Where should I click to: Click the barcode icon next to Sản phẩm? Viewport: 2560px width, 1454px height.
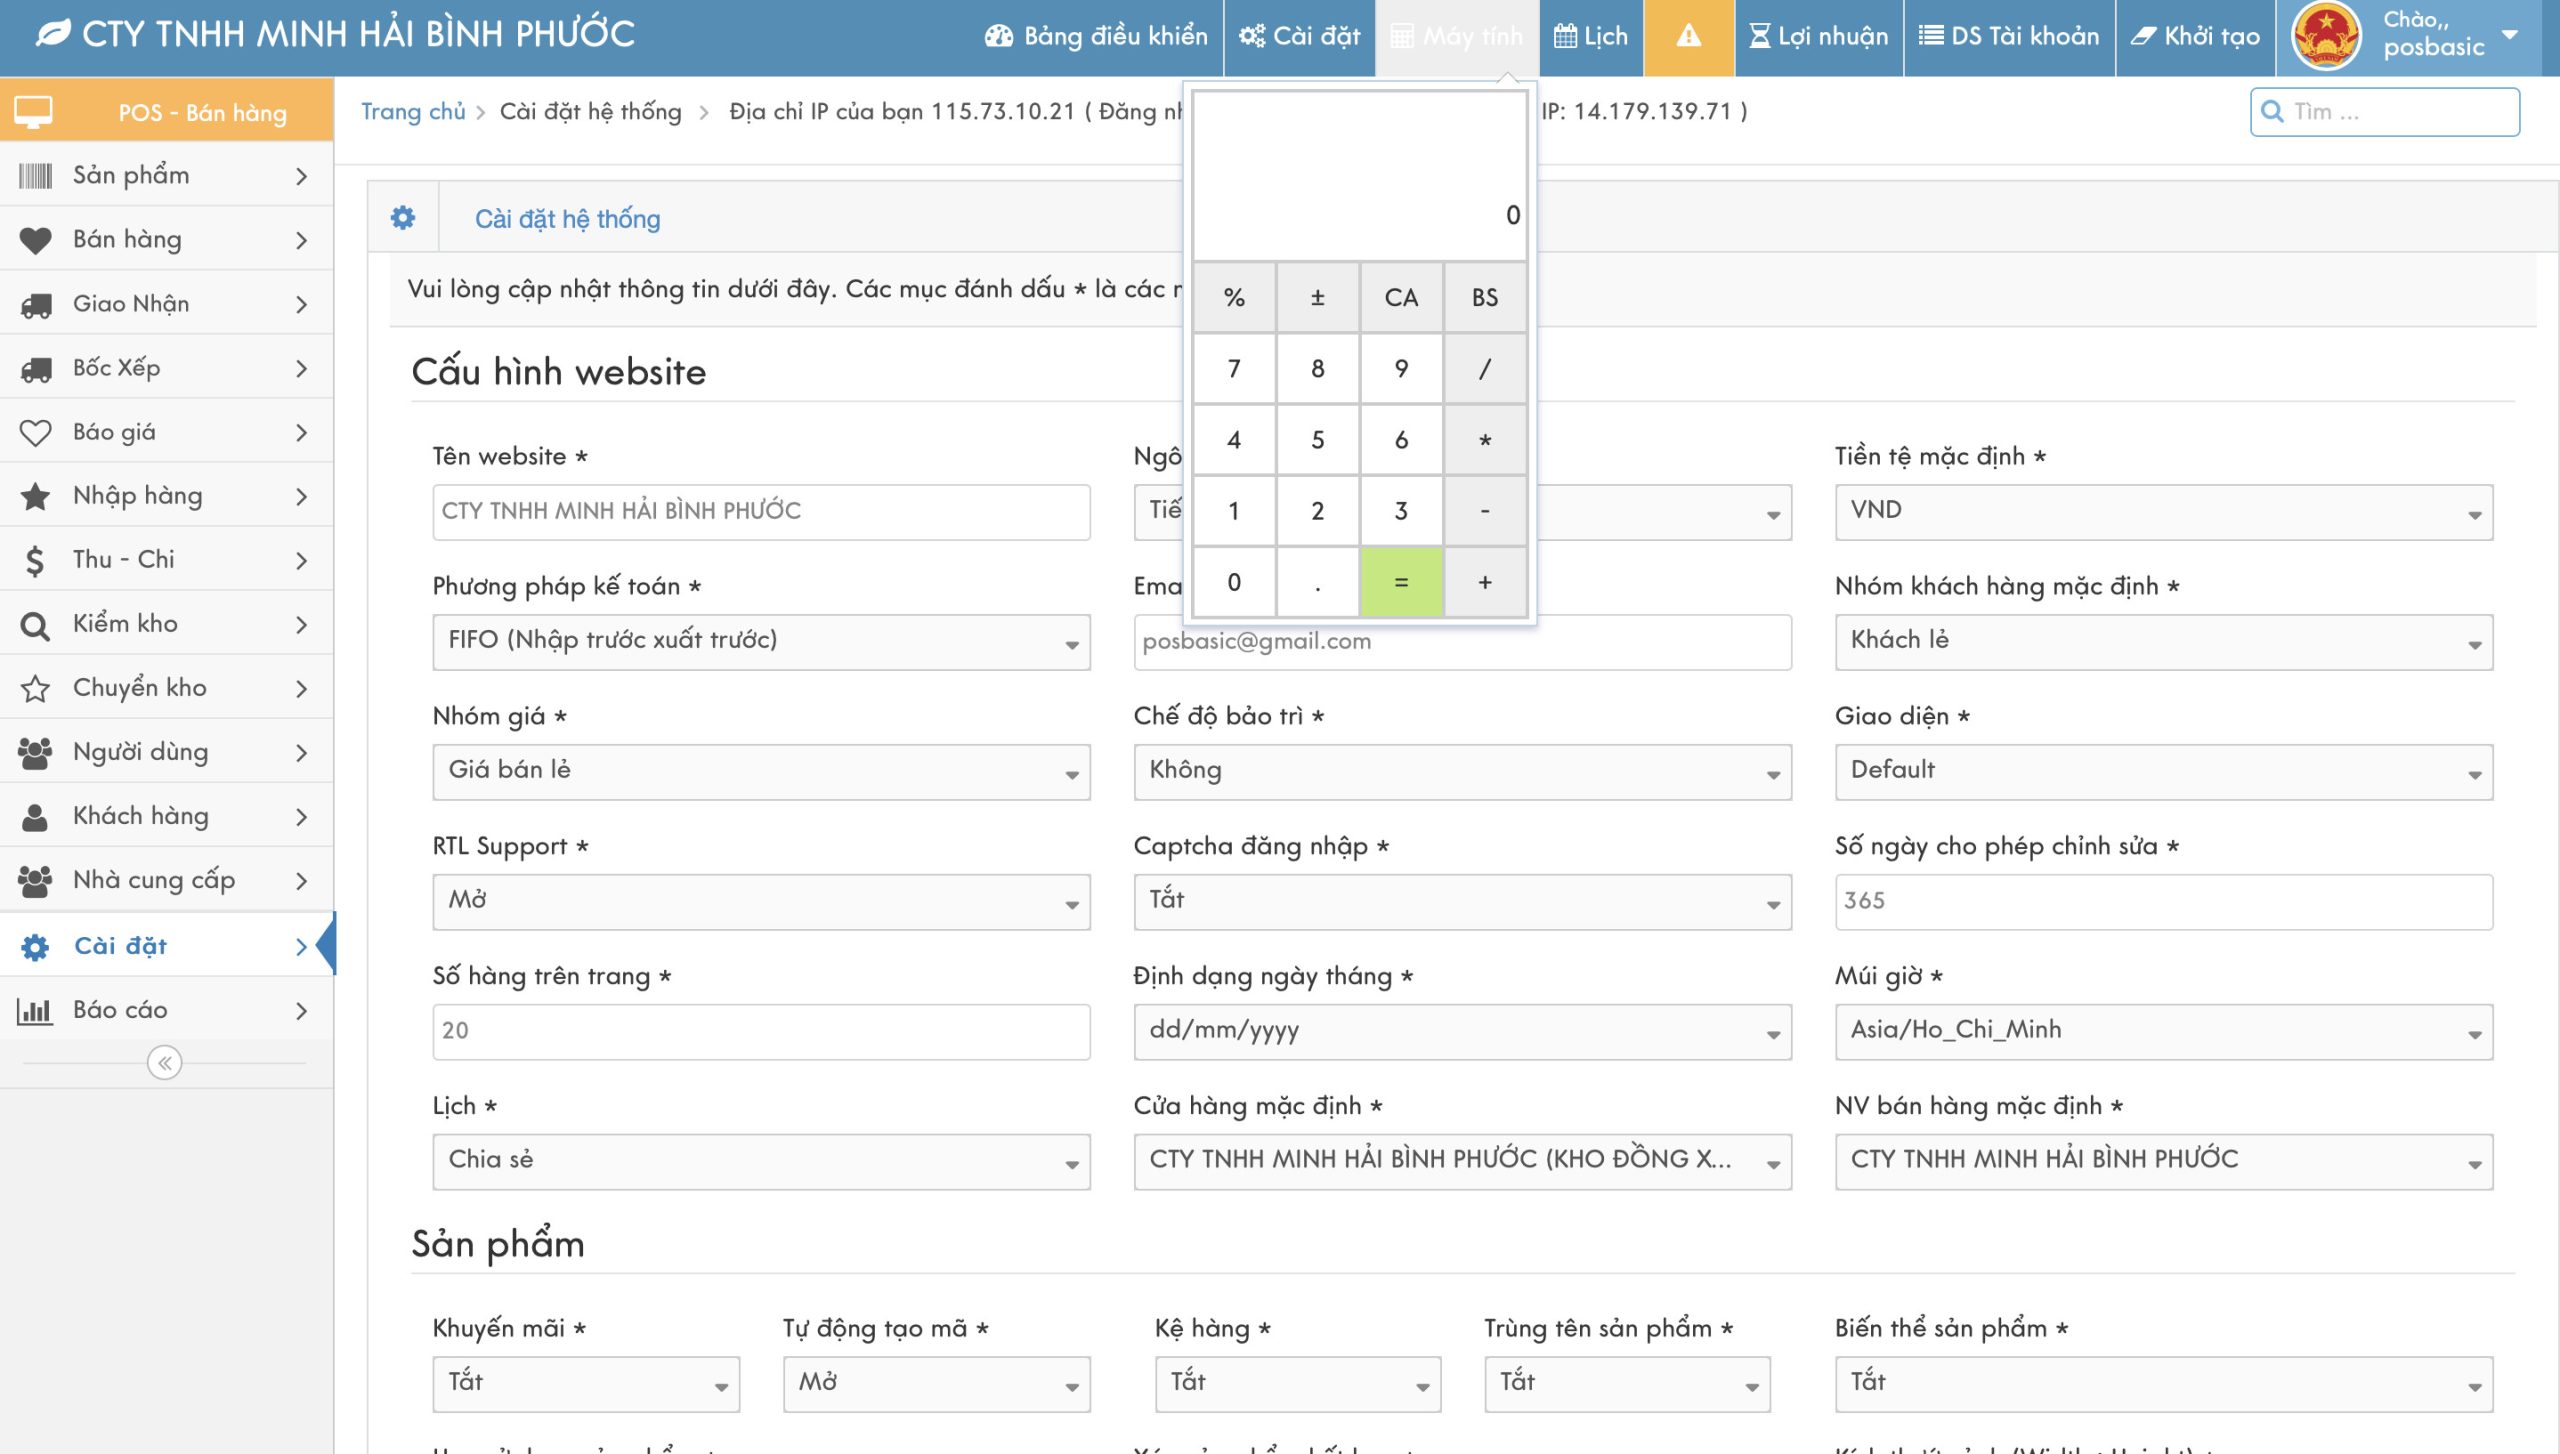[35, 176]
